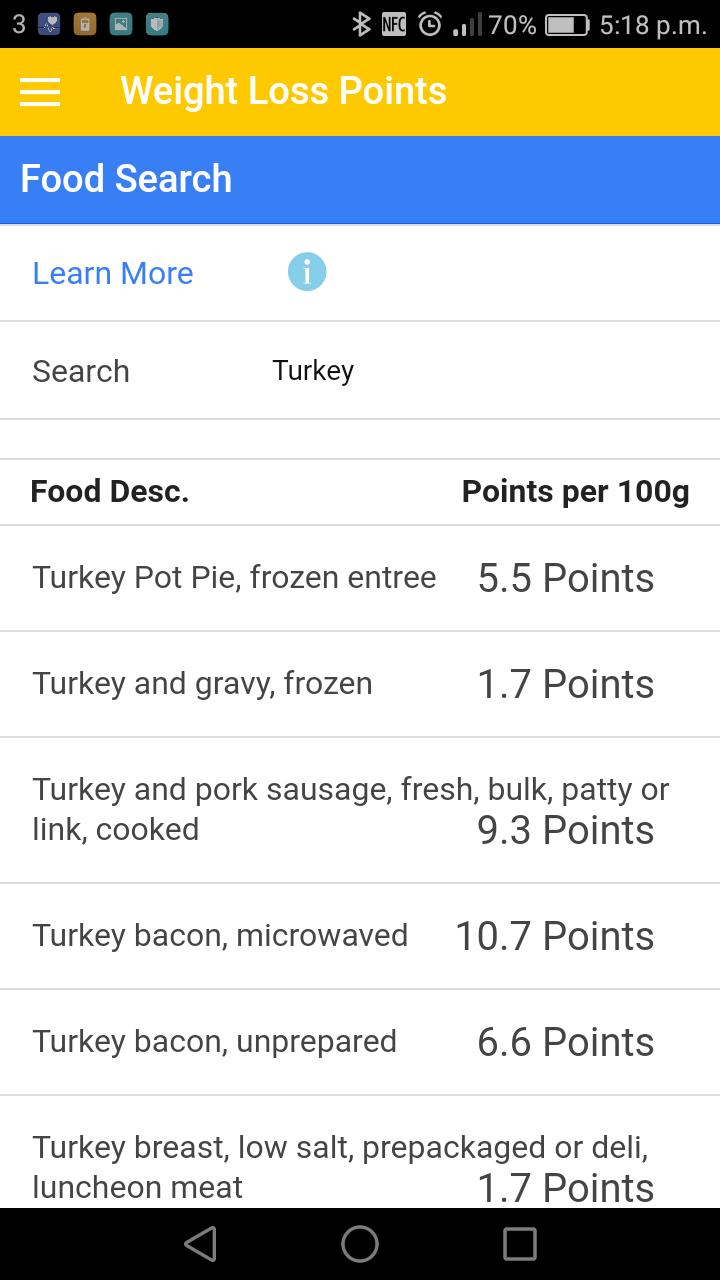Select Turkey bacon, unprepared item
This screenshot has height=1280, width=720.
360,1042
